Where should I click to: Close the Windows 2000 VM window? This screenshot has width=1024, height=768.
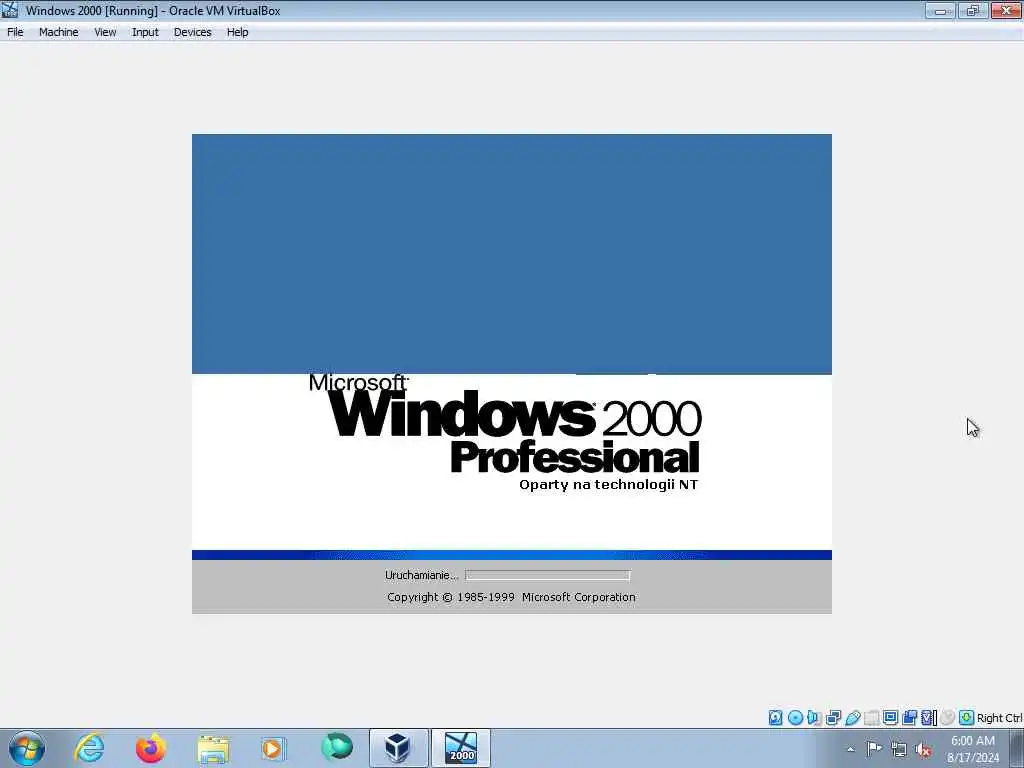1006,10
